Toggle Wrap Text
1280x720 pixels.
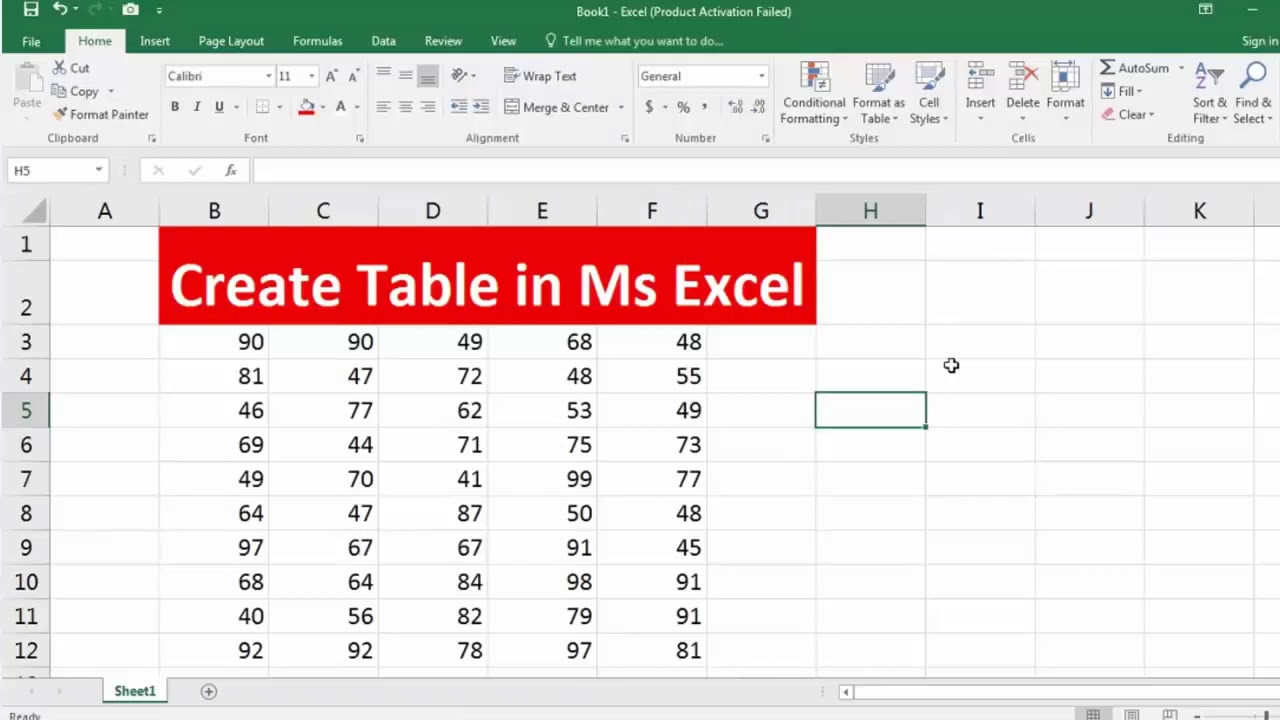click(x=540, y=76)
